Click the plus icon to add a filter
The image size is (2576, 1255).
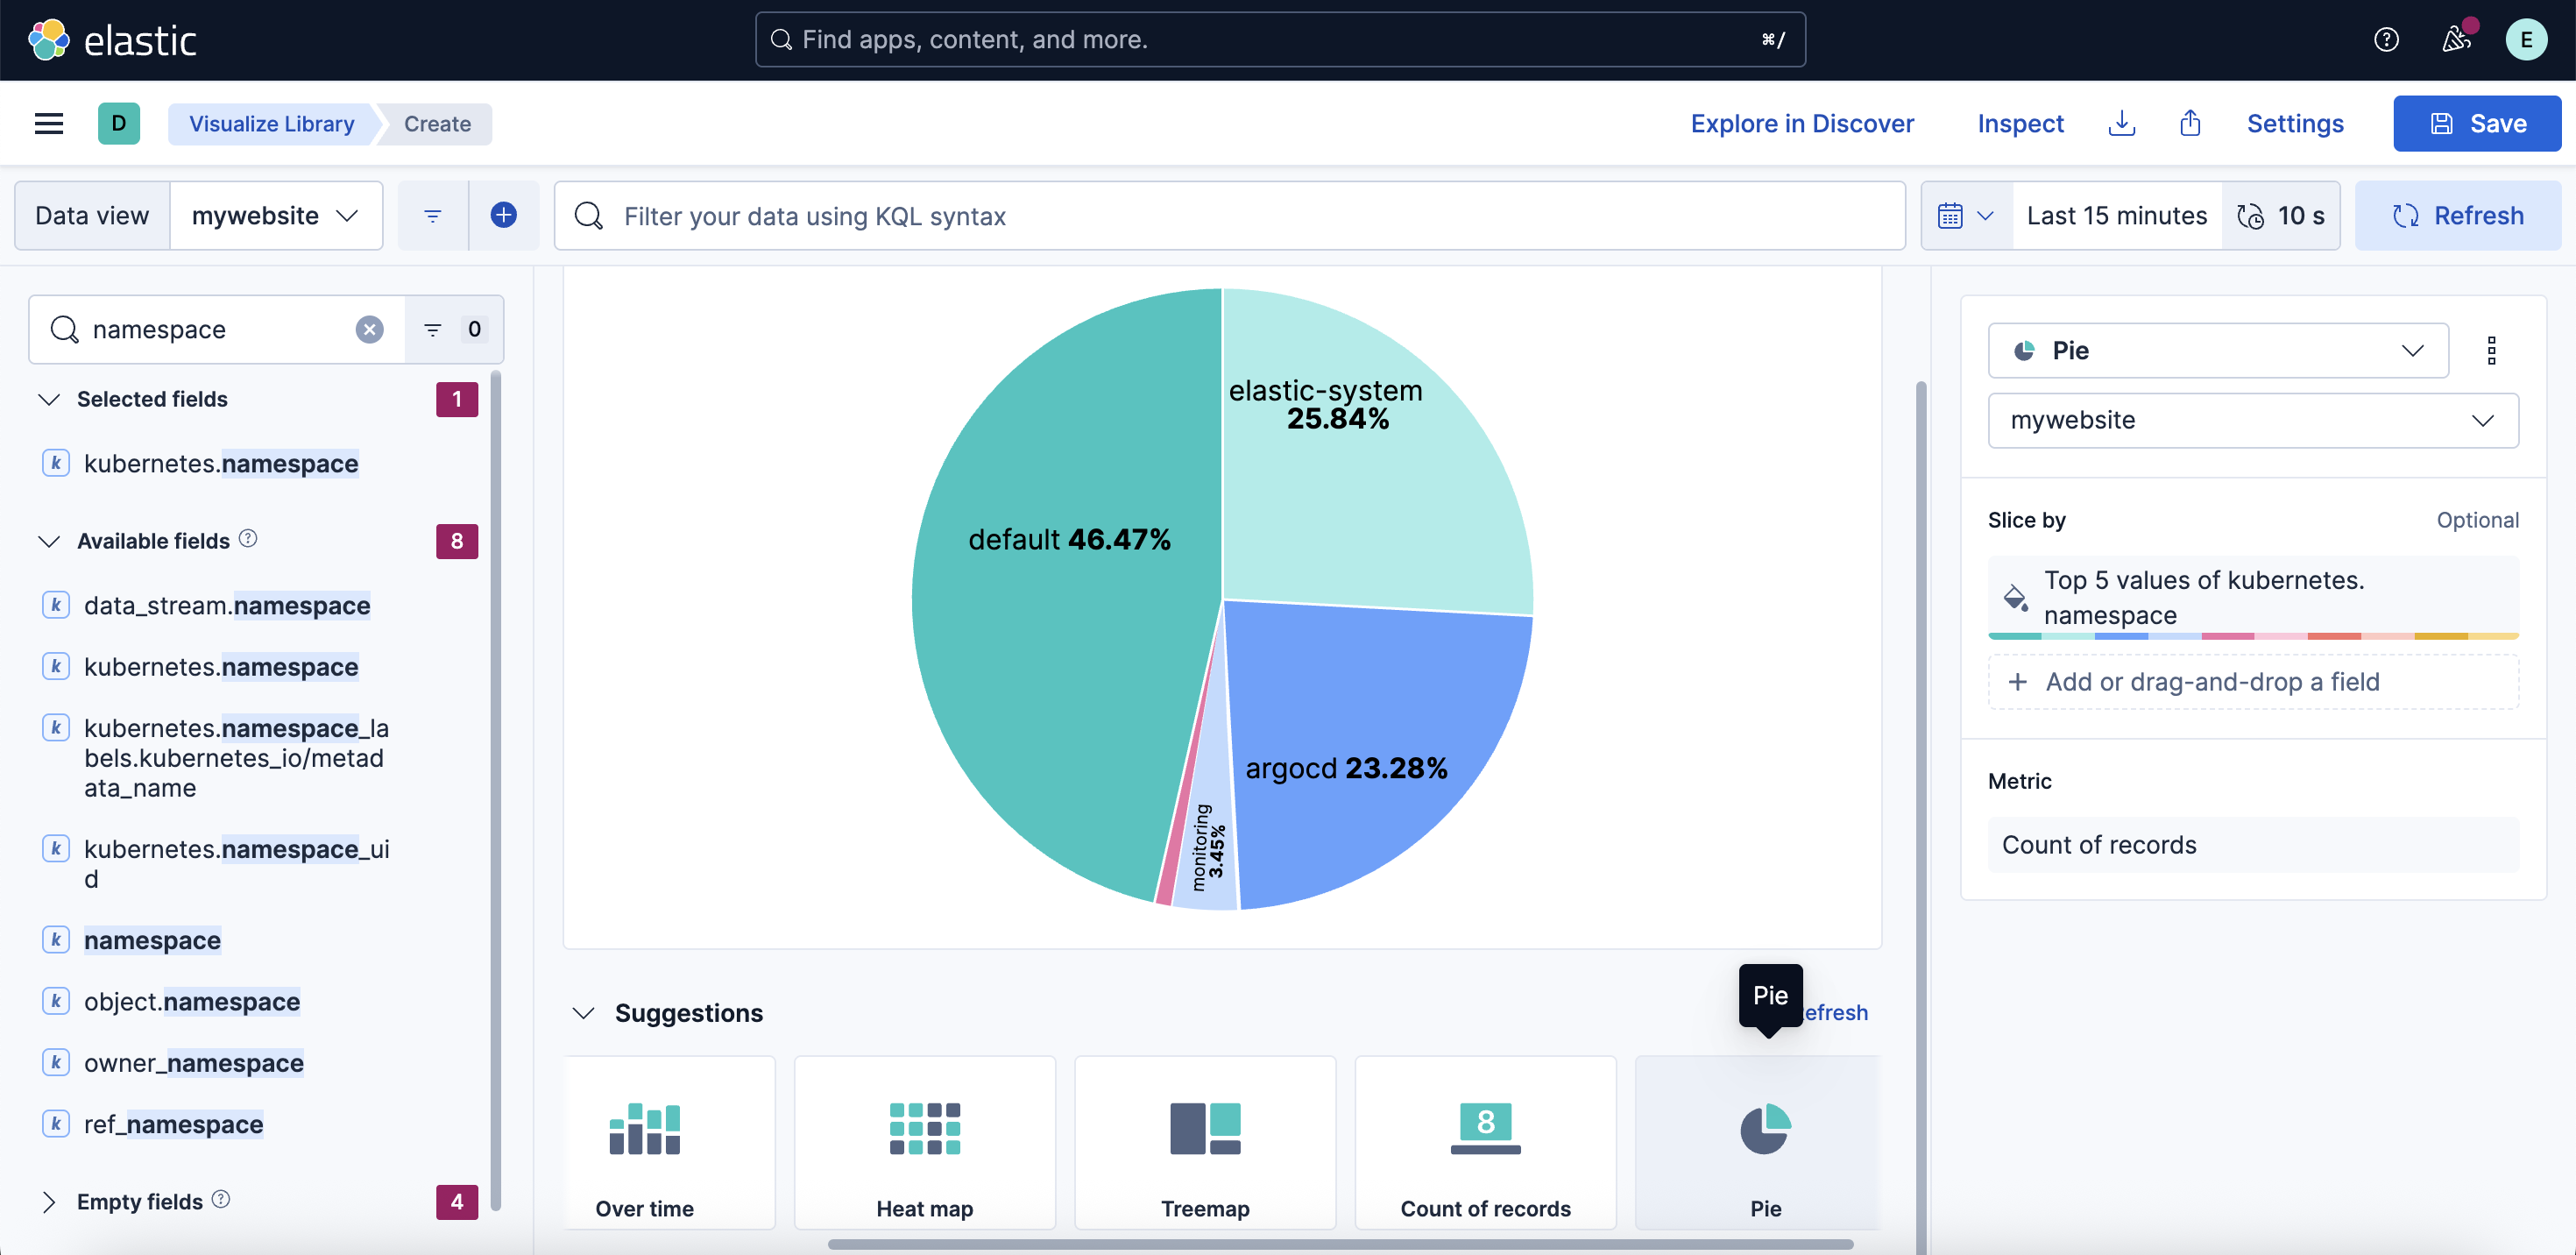pyautogui.click(x=504, y=215)
